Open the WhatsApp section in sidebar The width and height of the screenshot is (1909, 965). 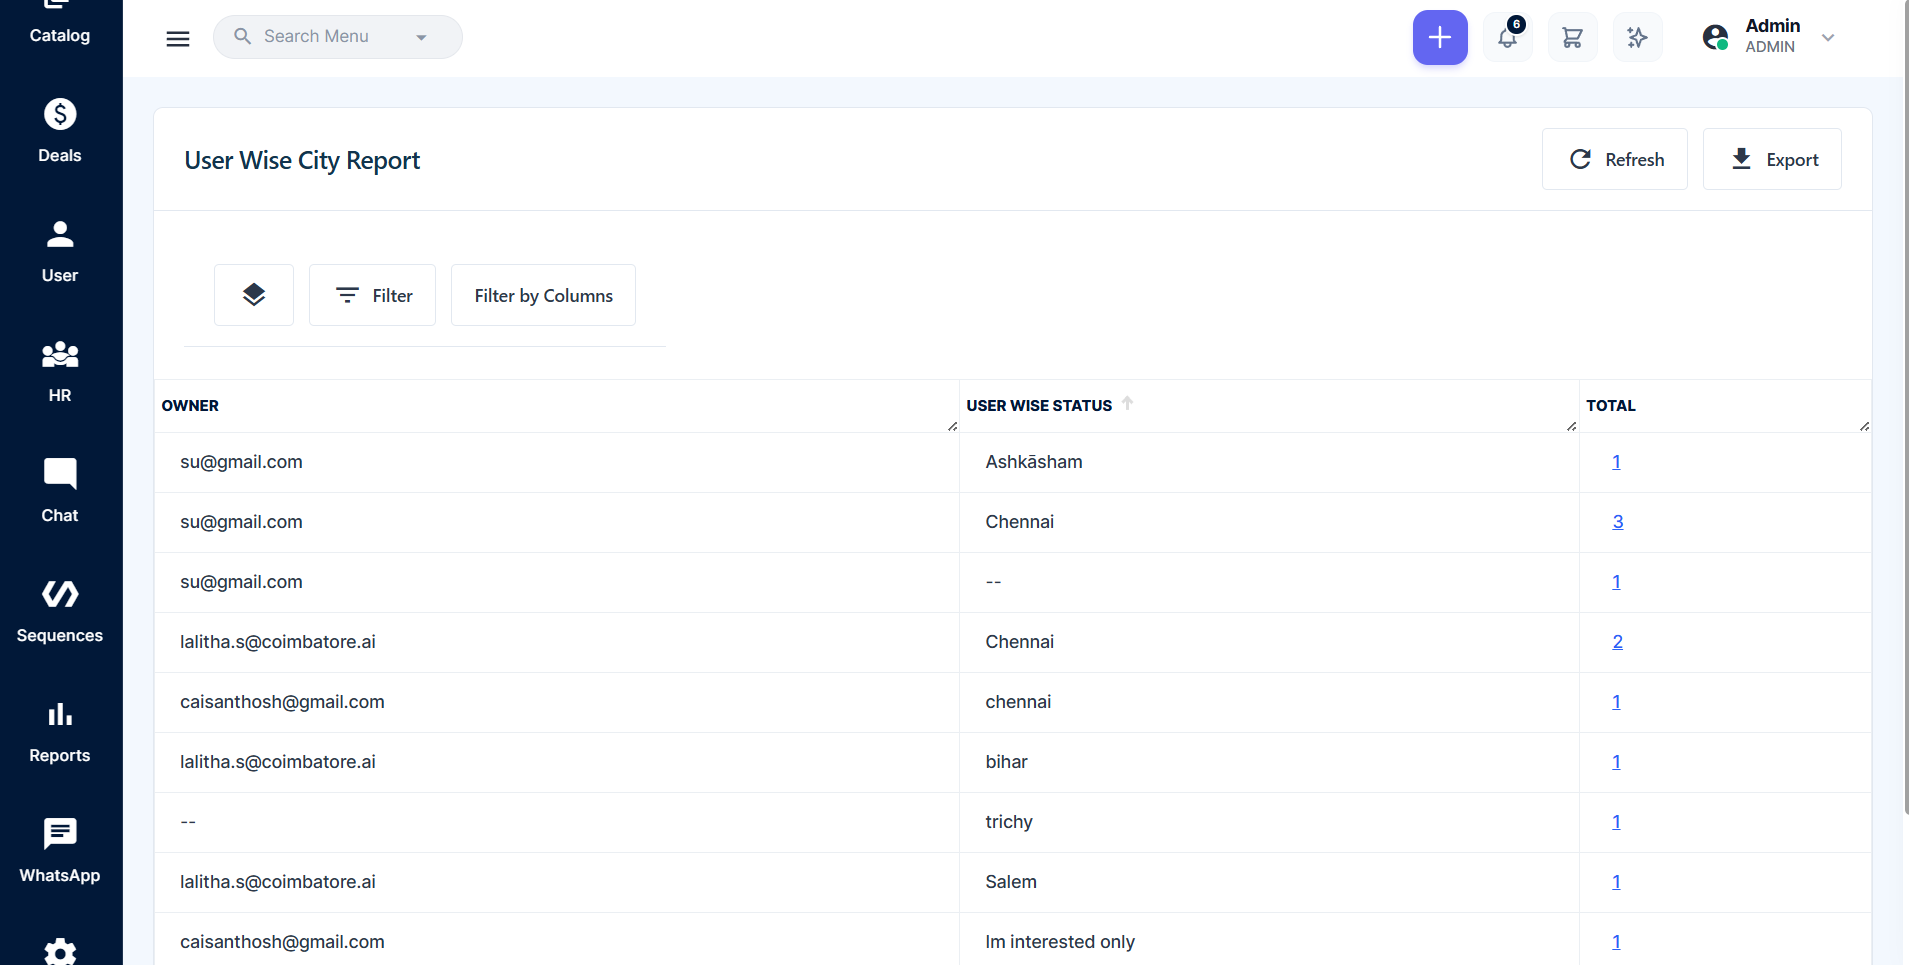60,851
